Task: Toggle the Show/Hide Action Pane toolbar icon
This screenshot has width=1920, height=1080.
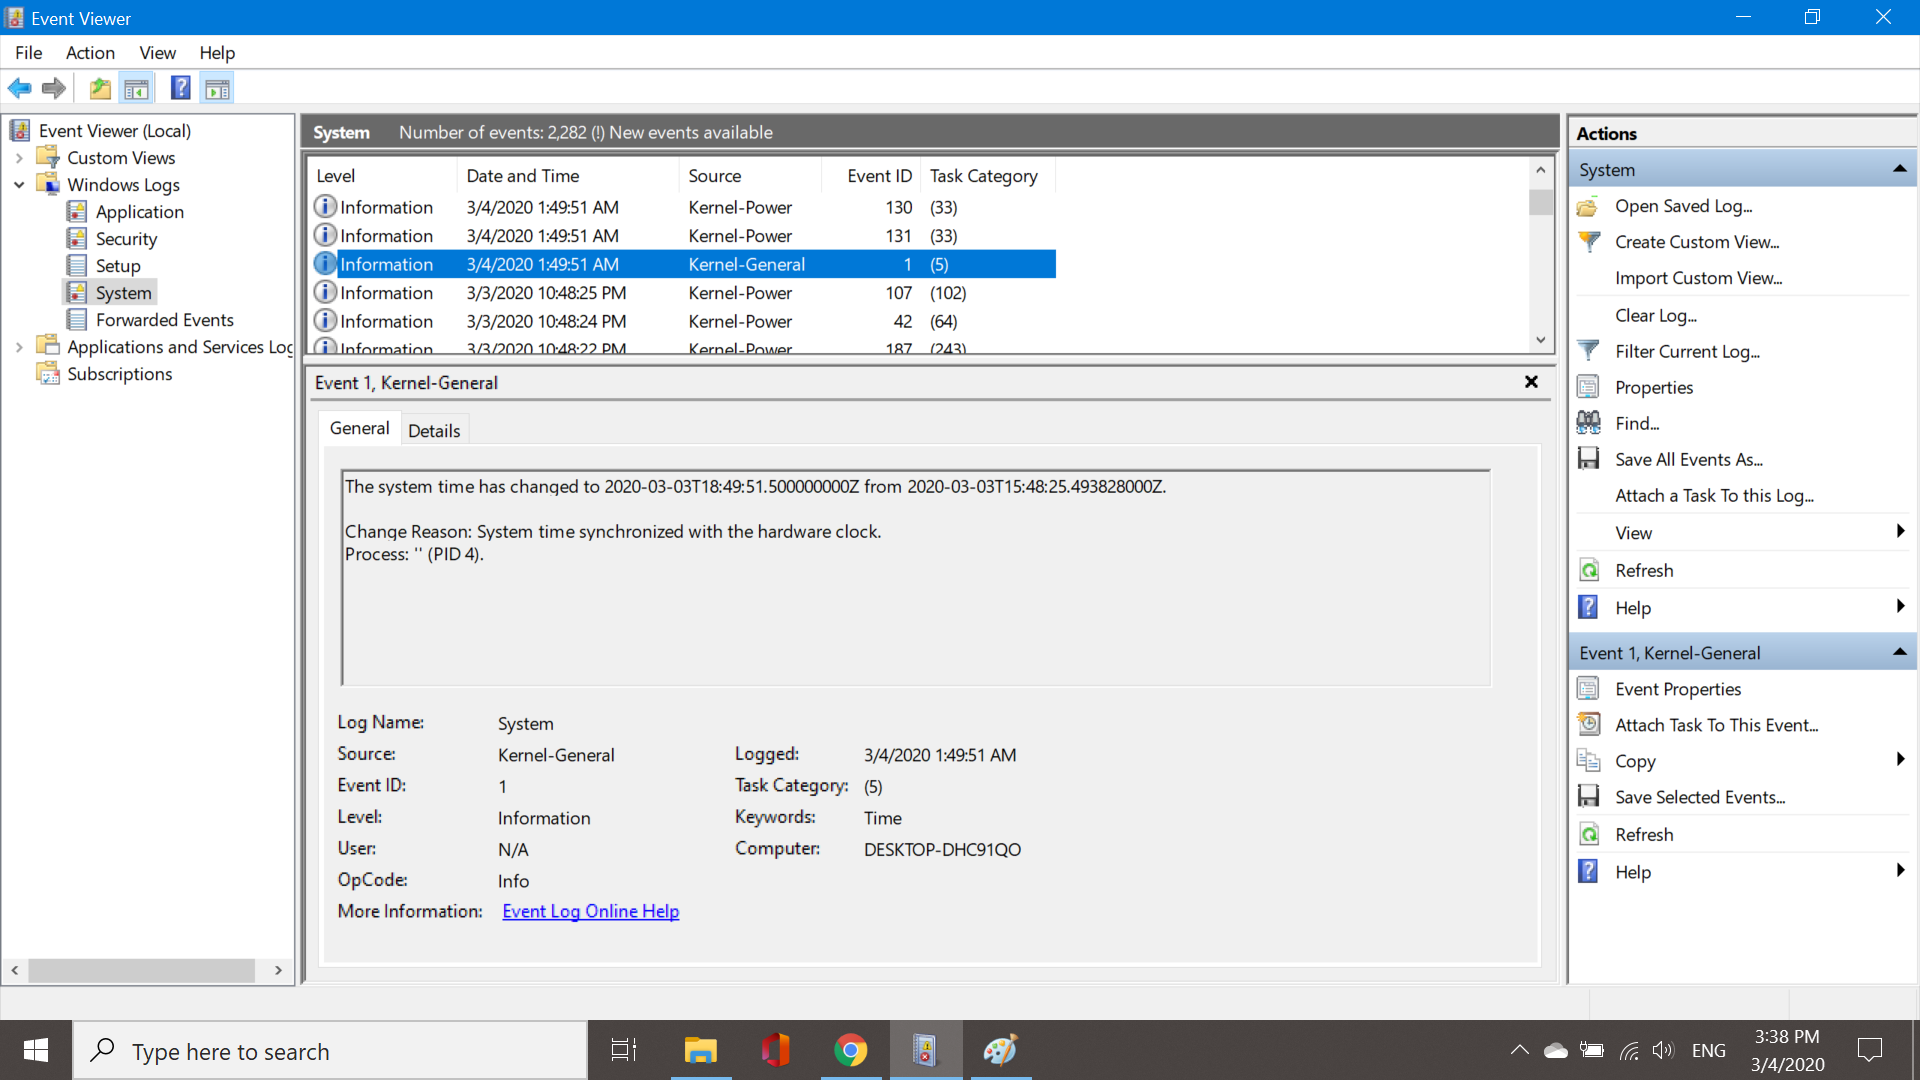Action: pos(218,88)
